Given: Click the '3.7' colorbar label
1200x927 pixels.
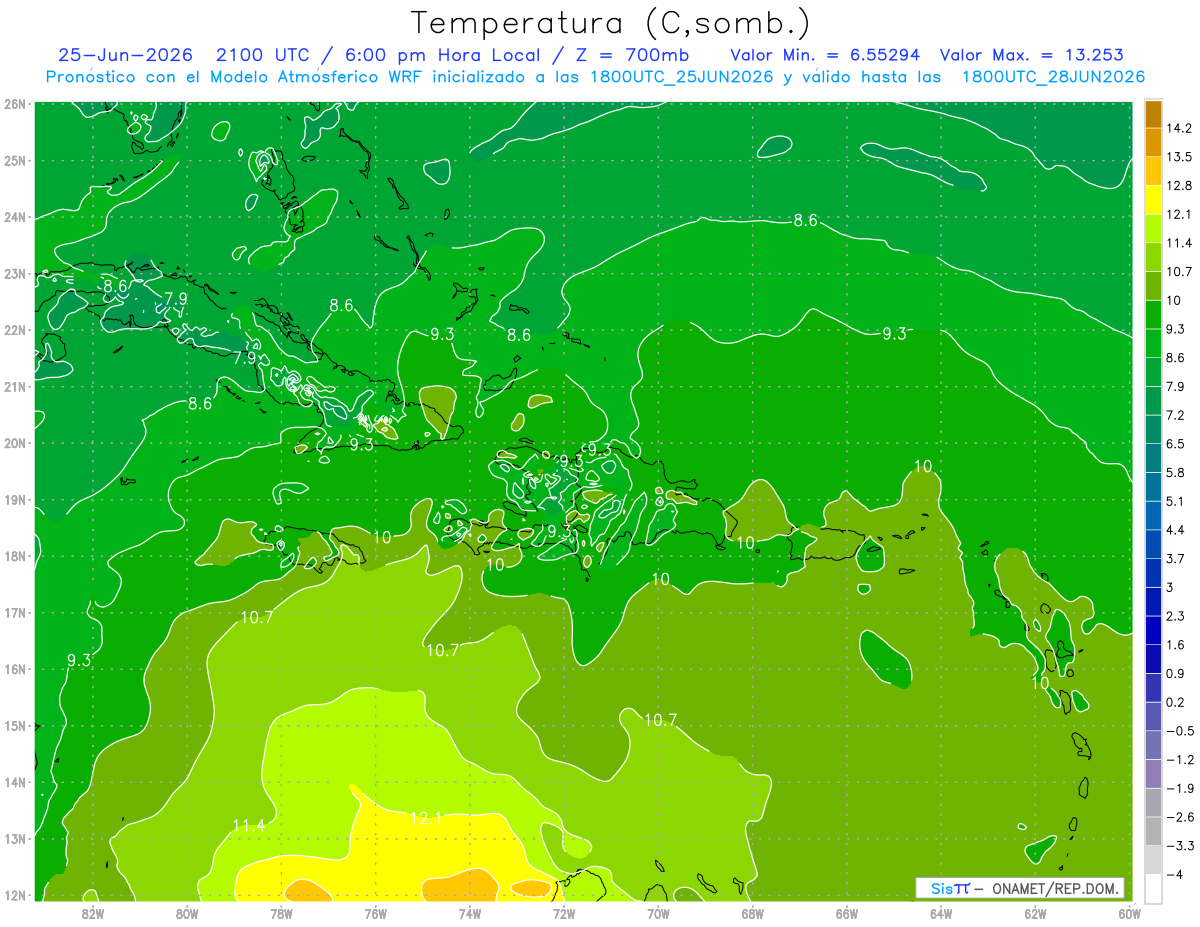Looking at the screenshot, I should (x=1176, y=559).
